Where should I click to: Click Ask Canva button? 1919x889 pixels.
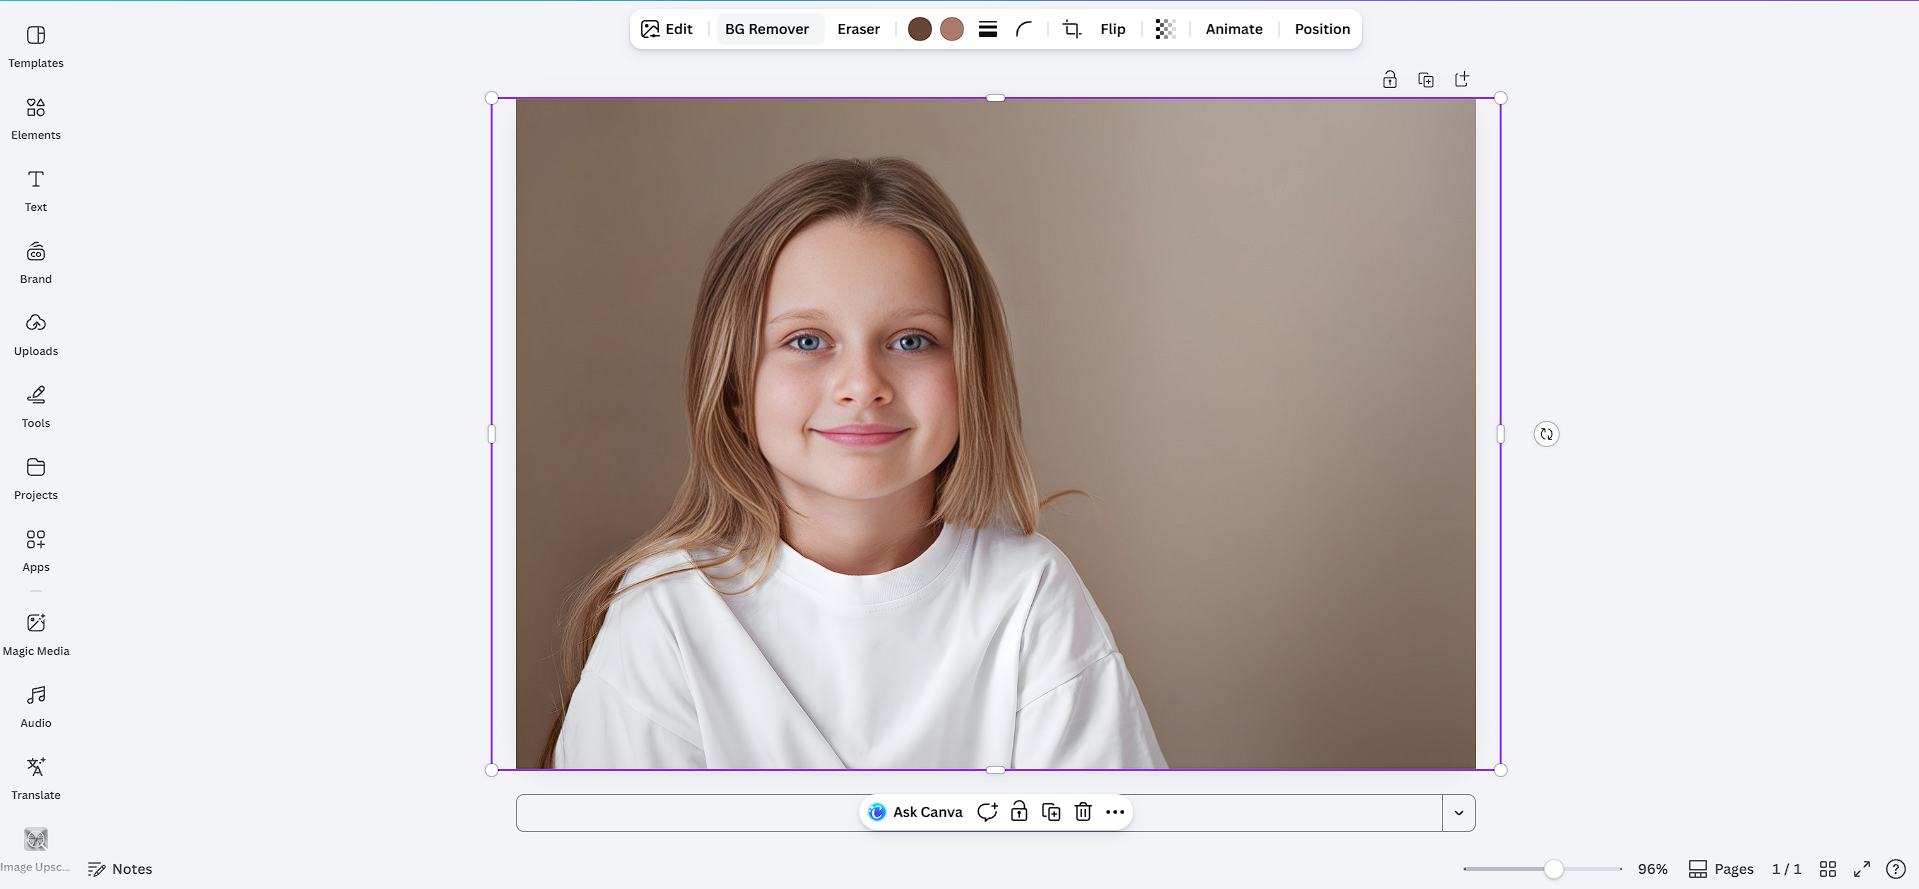pos(916,812)
